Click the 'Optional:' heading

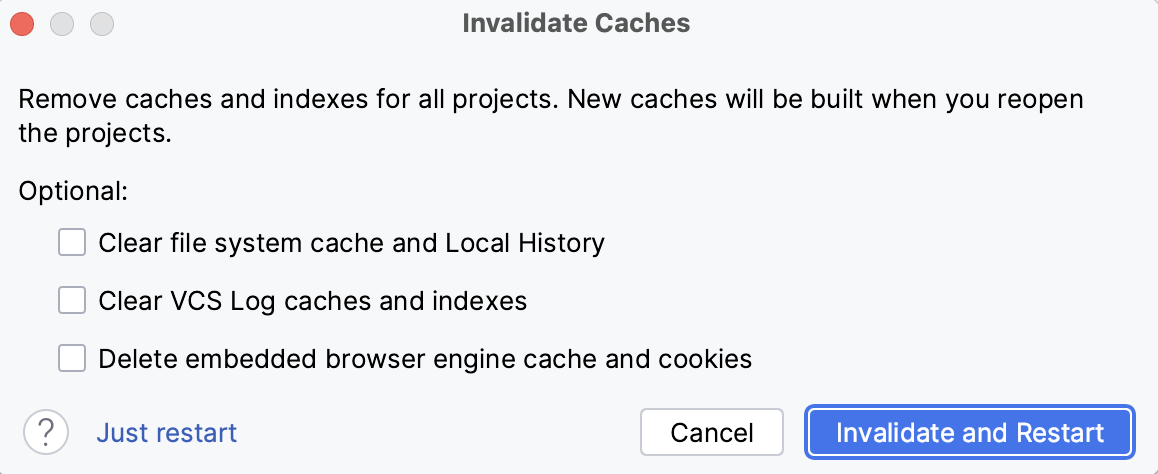tap(73, 191)
